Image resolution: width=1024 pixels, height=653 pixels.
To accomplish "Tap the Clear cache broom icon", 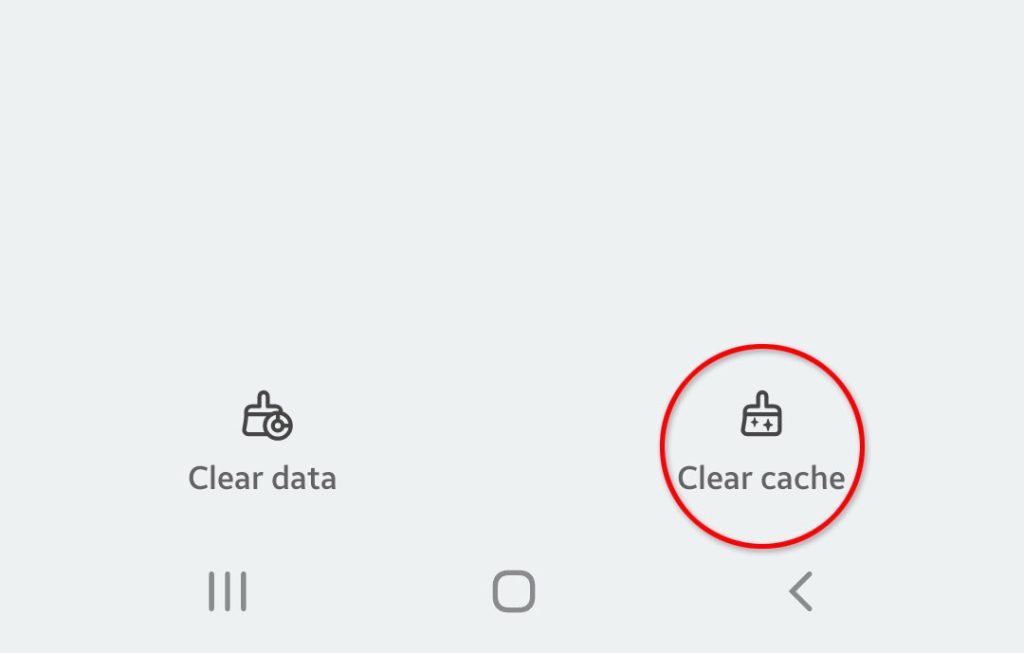I will (761, 414).
